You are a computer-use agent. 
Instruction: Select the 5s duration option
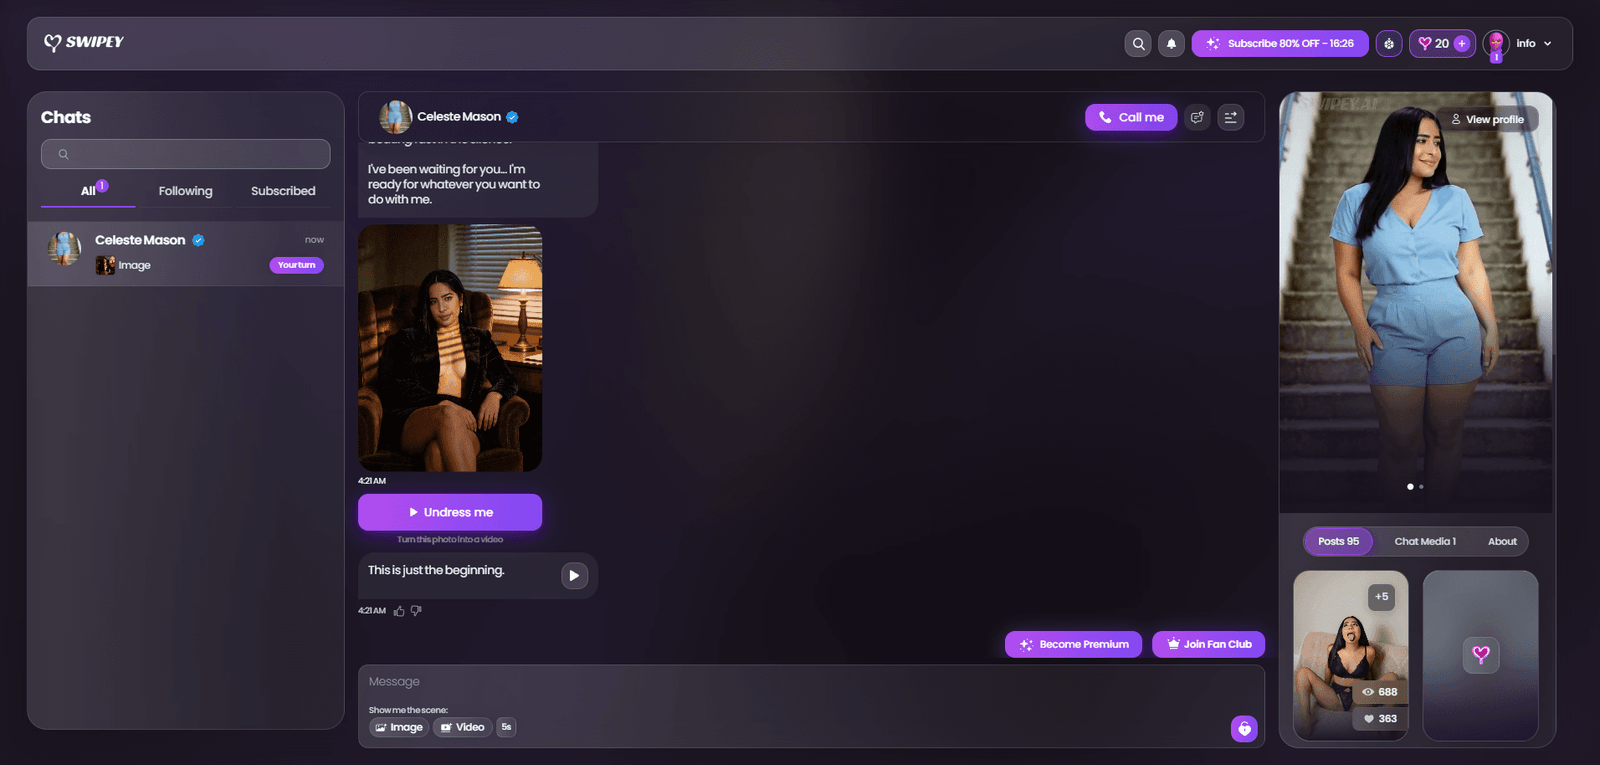tap(506, 728)
